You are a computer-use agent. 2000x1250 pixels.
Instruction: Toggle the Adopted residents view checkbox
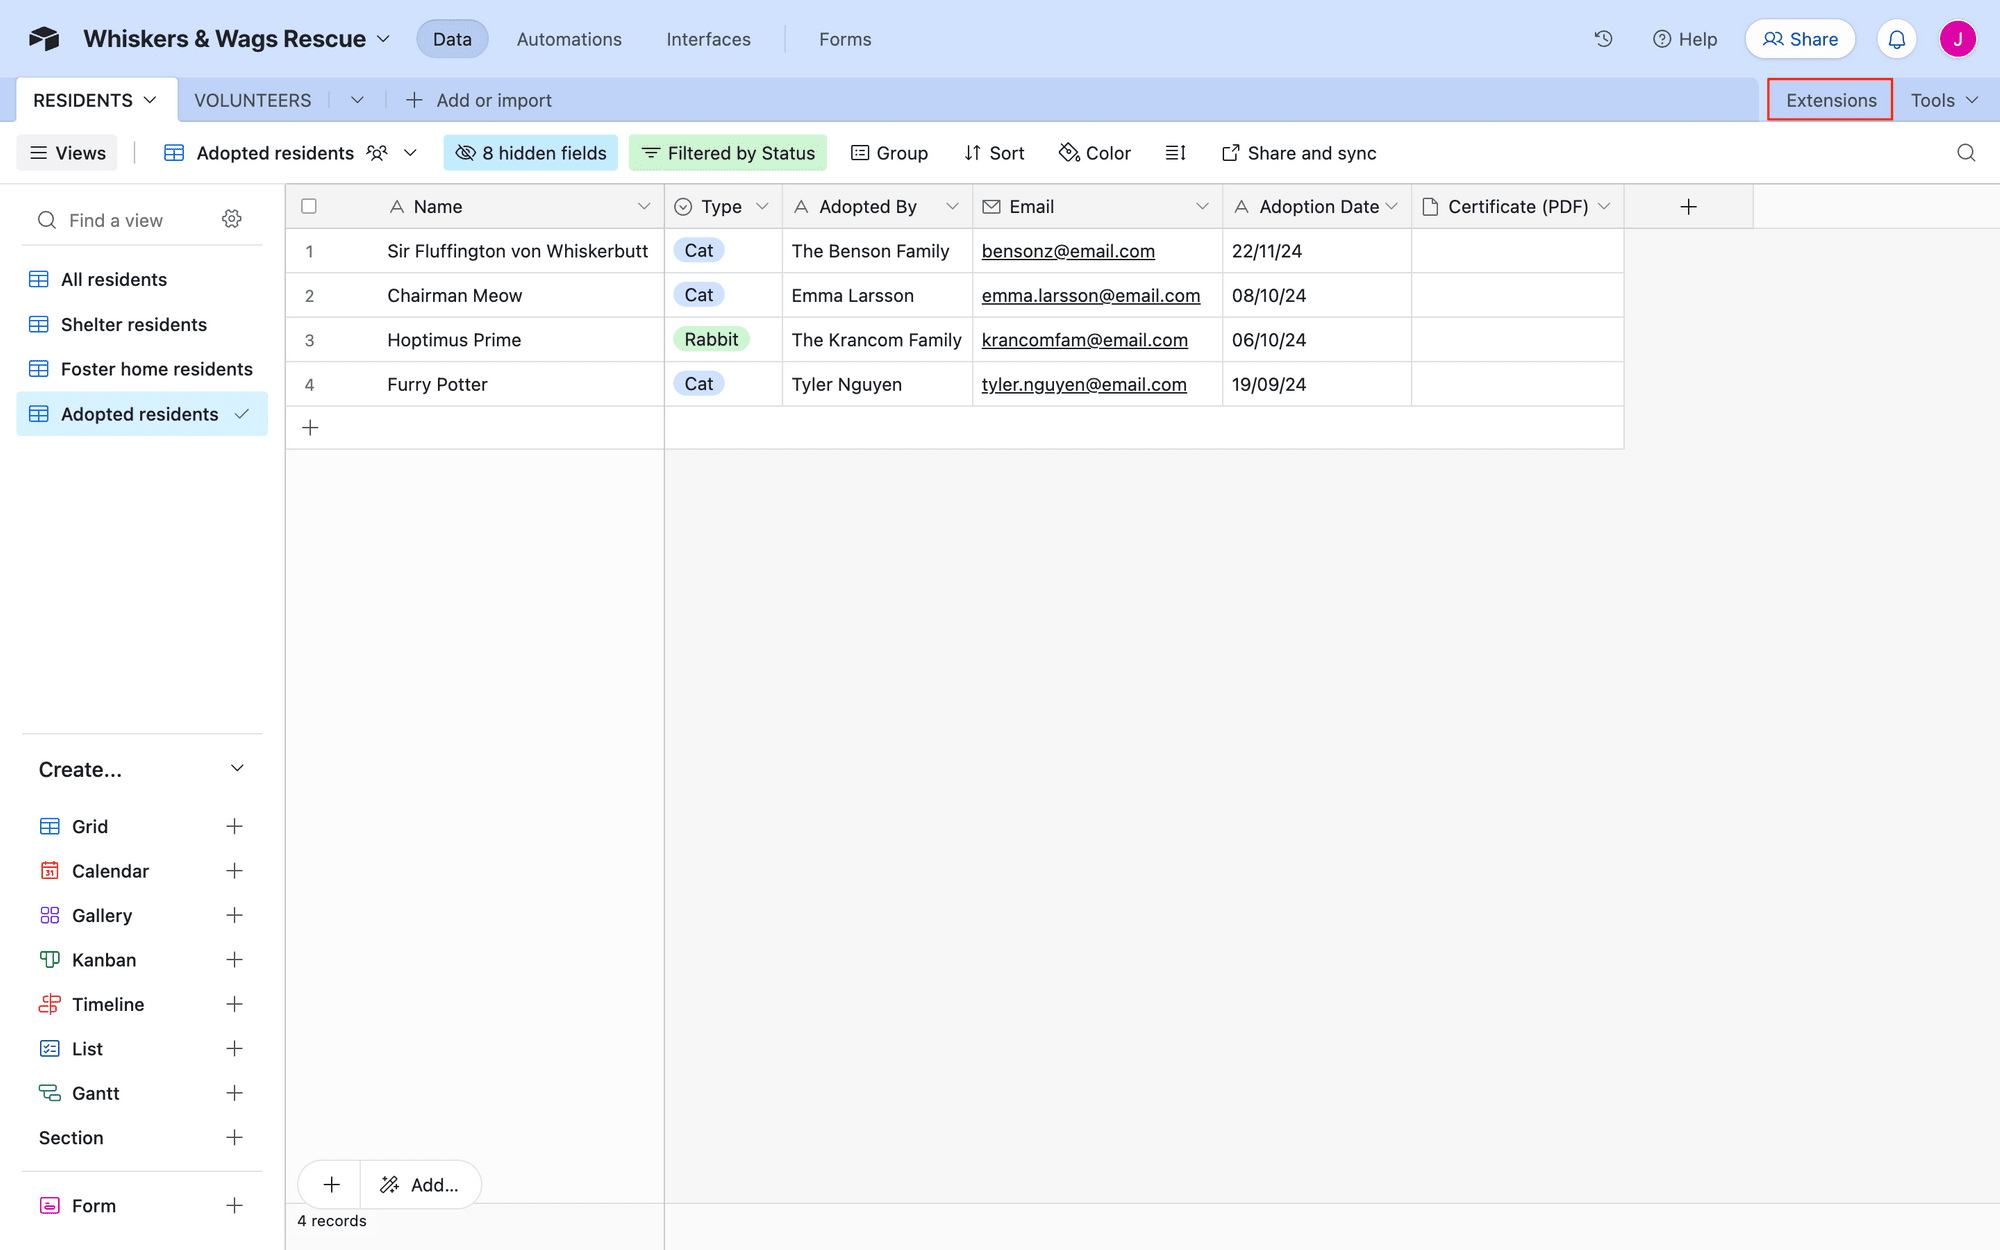pyautogui.click(x=240, y=413)
